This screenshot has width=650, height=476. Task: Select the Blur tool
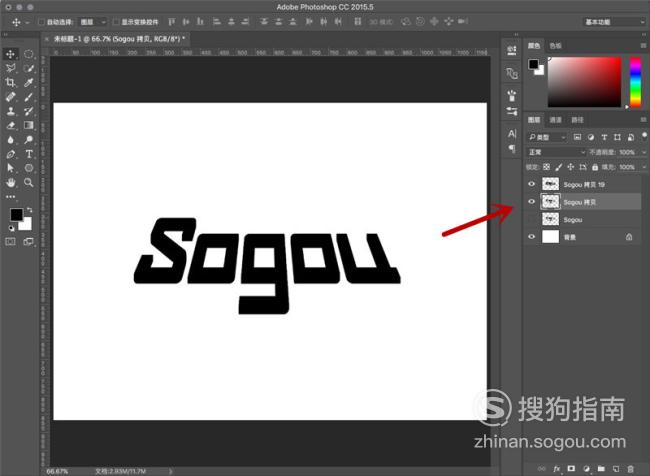(10, 140)
